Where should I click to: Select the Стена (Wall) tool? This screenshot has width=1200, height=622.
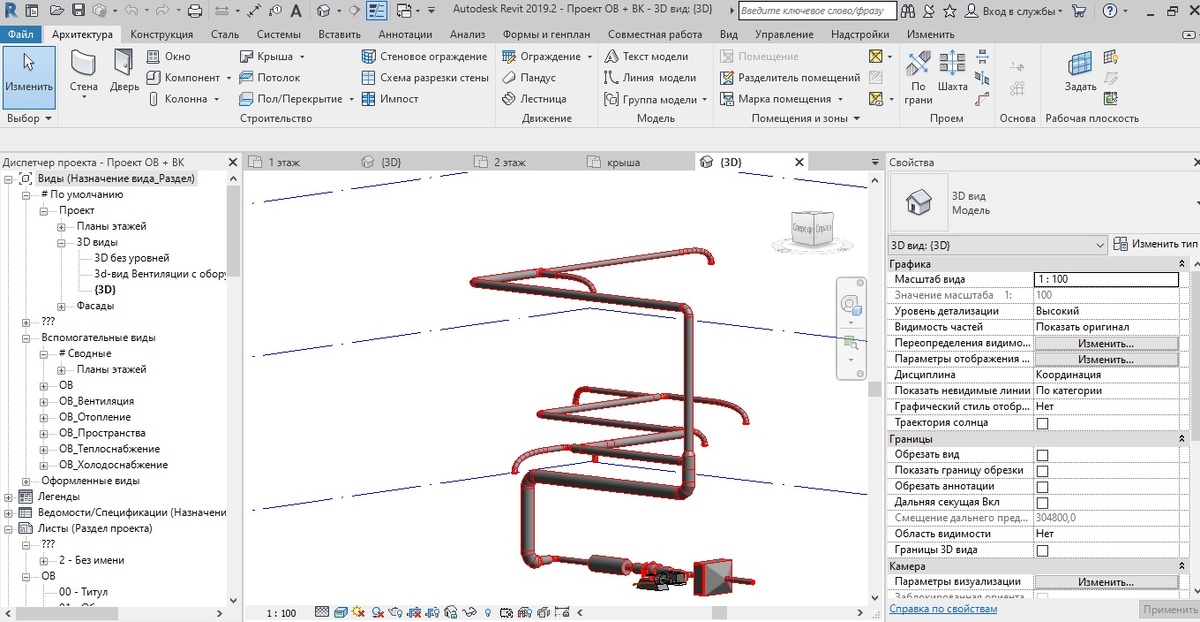click(84, 73)
